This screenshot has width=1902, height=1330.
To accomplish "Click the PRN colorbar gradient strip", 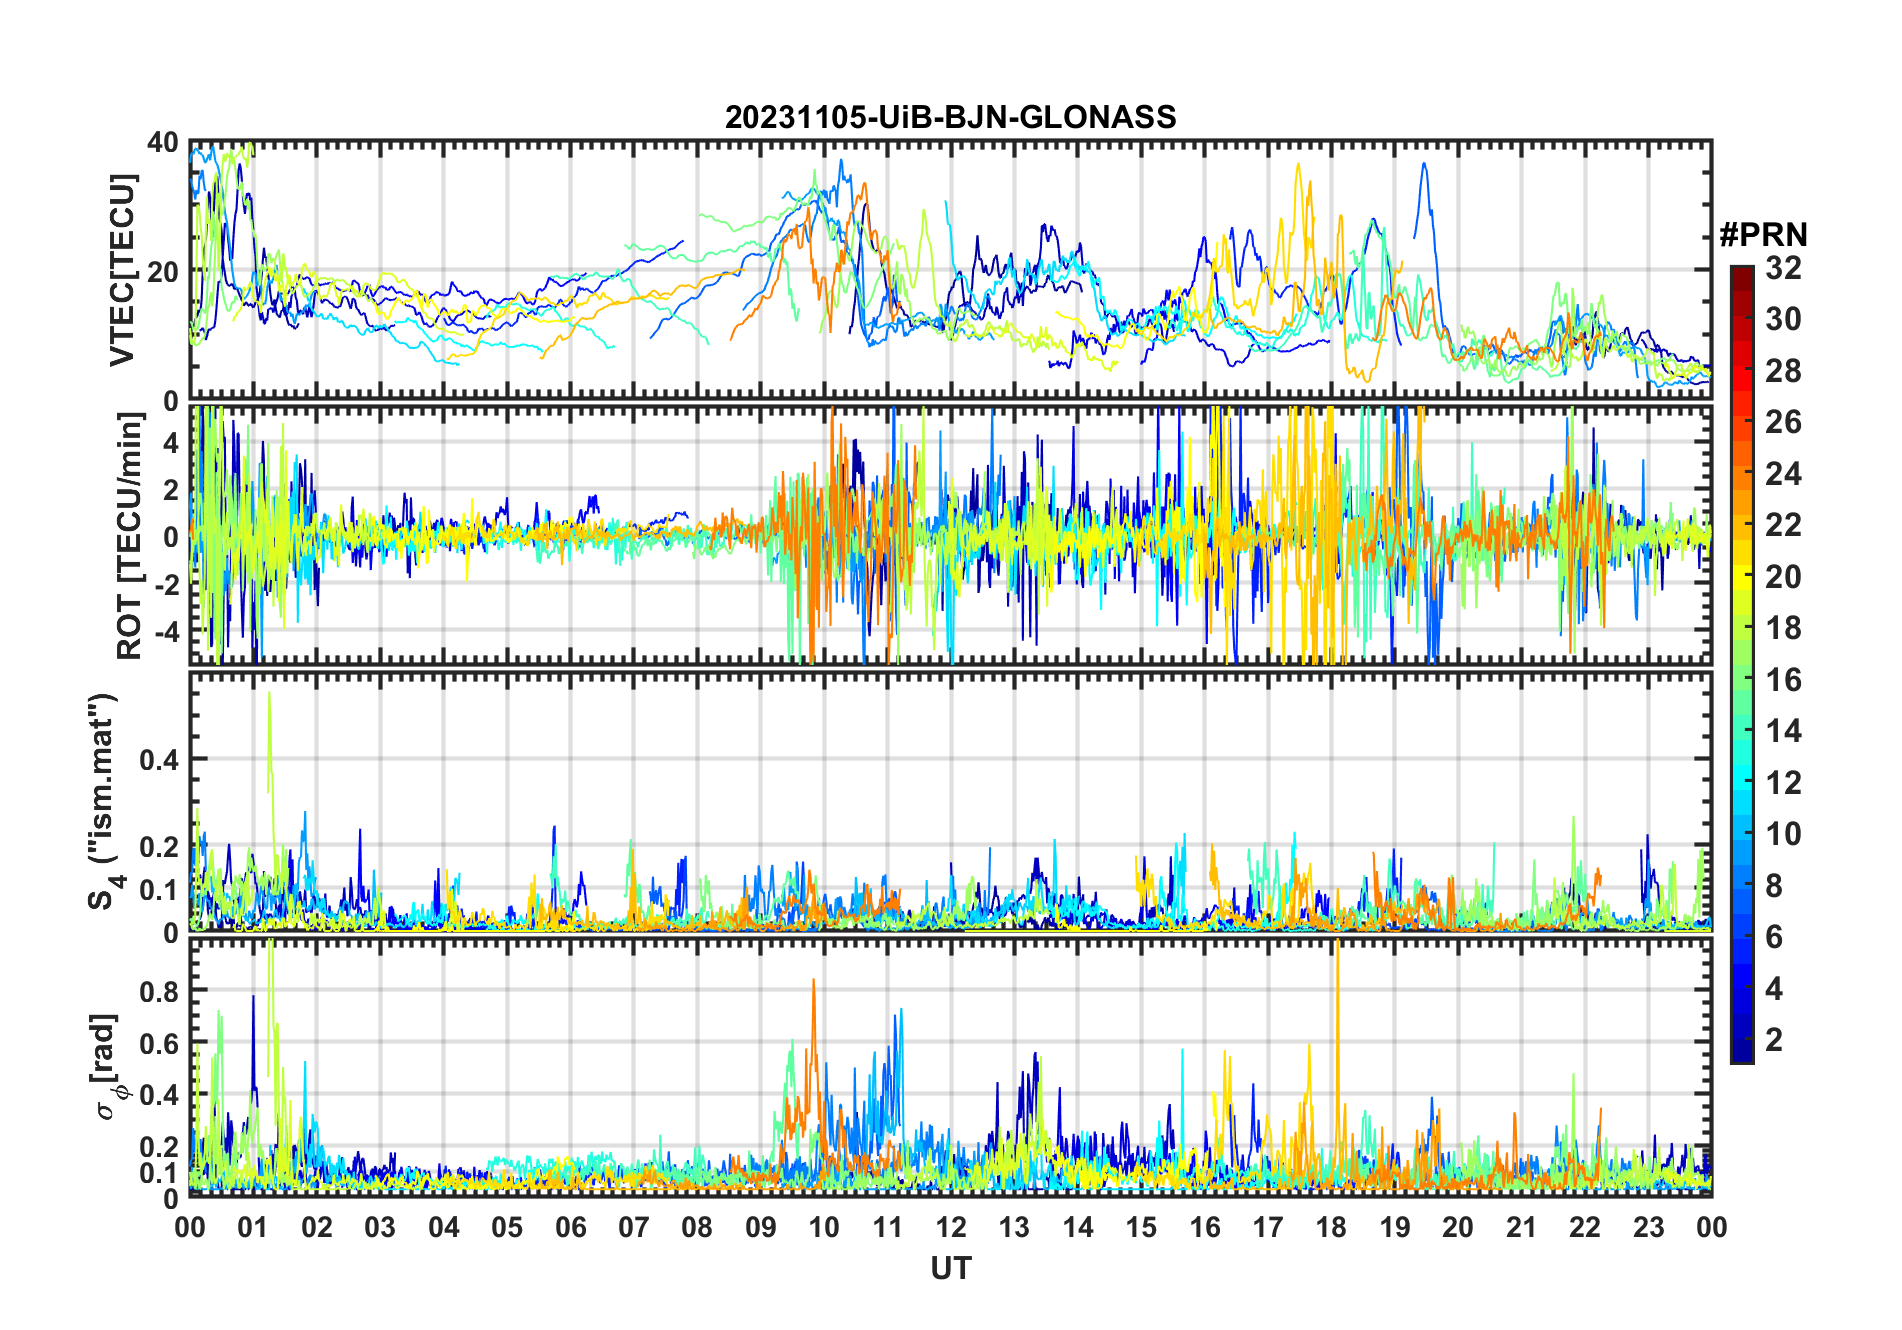I will (x=1741, y=664).
